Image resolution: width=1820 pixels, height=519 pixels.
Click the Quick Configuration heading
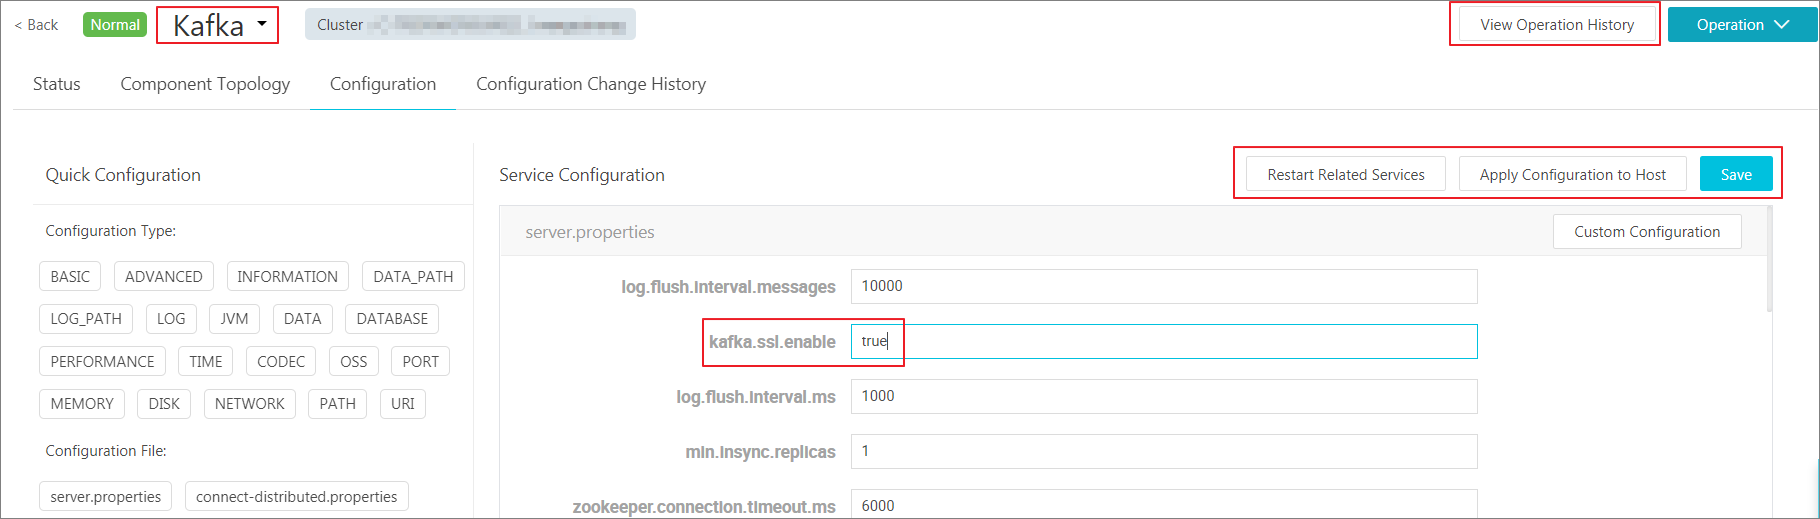123,175
